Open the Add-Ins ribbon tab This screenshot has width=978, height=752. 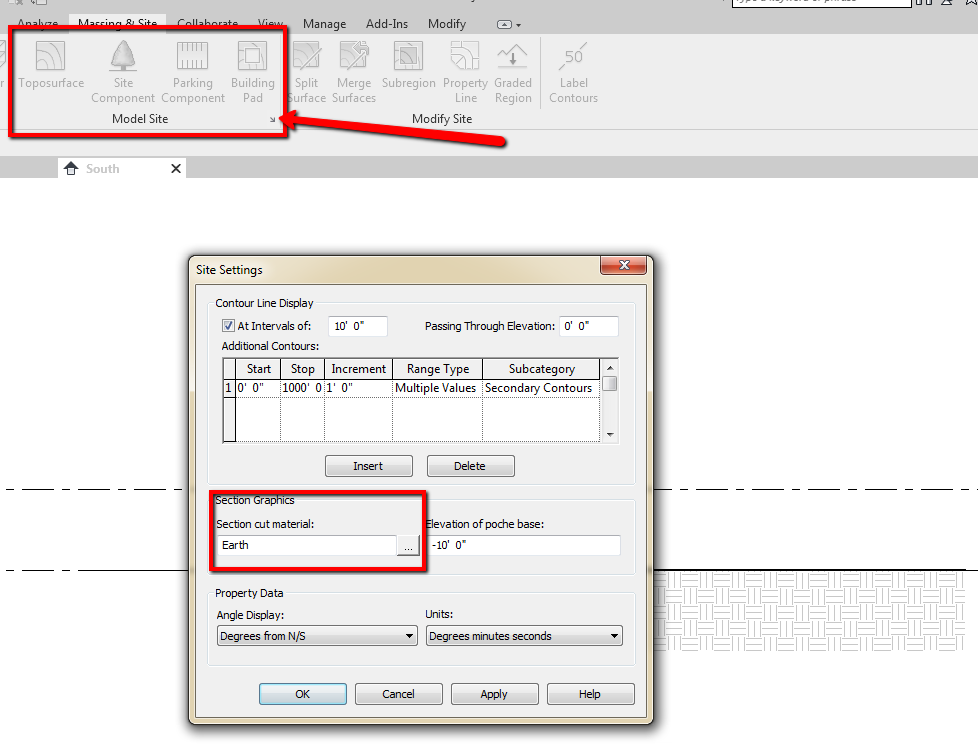click(387, 23)
